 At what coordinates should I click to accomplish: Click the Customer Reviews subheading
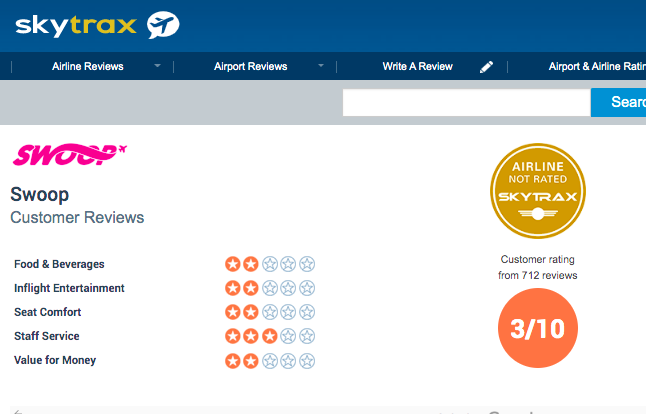click(77, 218)
